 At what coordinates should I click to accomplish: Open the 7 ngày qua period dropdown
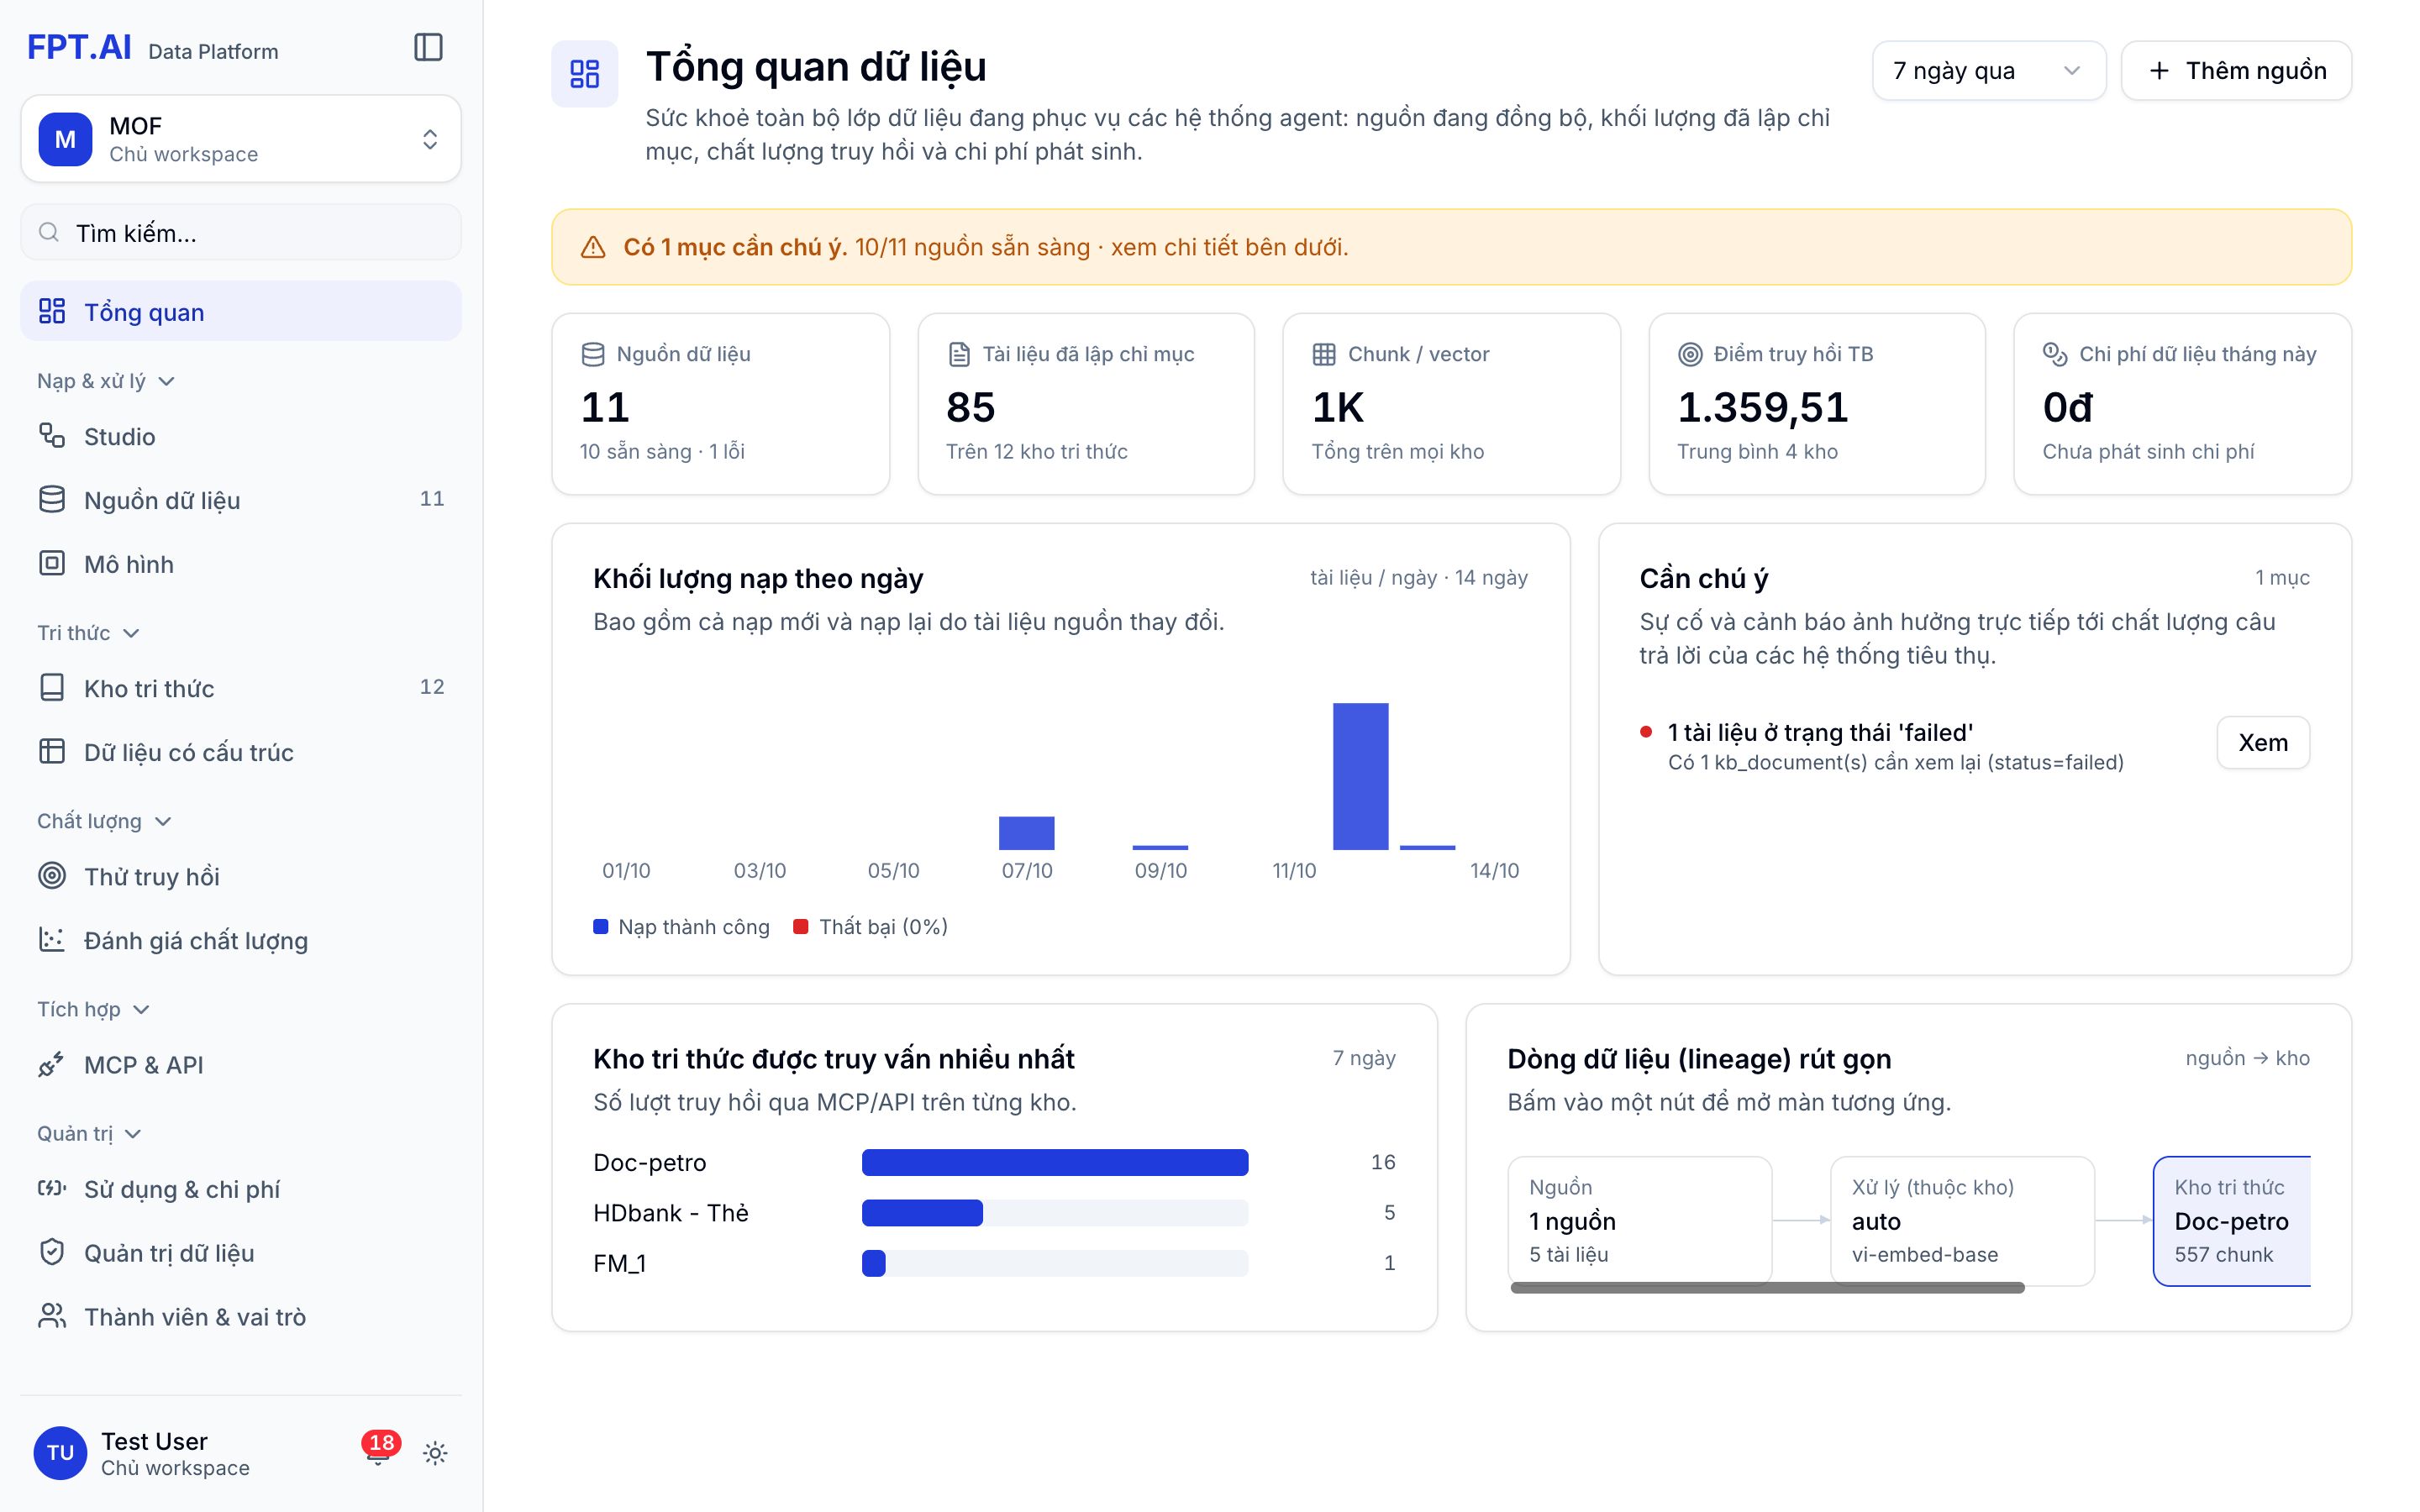pyautogui.click(x=1988, y=71)
